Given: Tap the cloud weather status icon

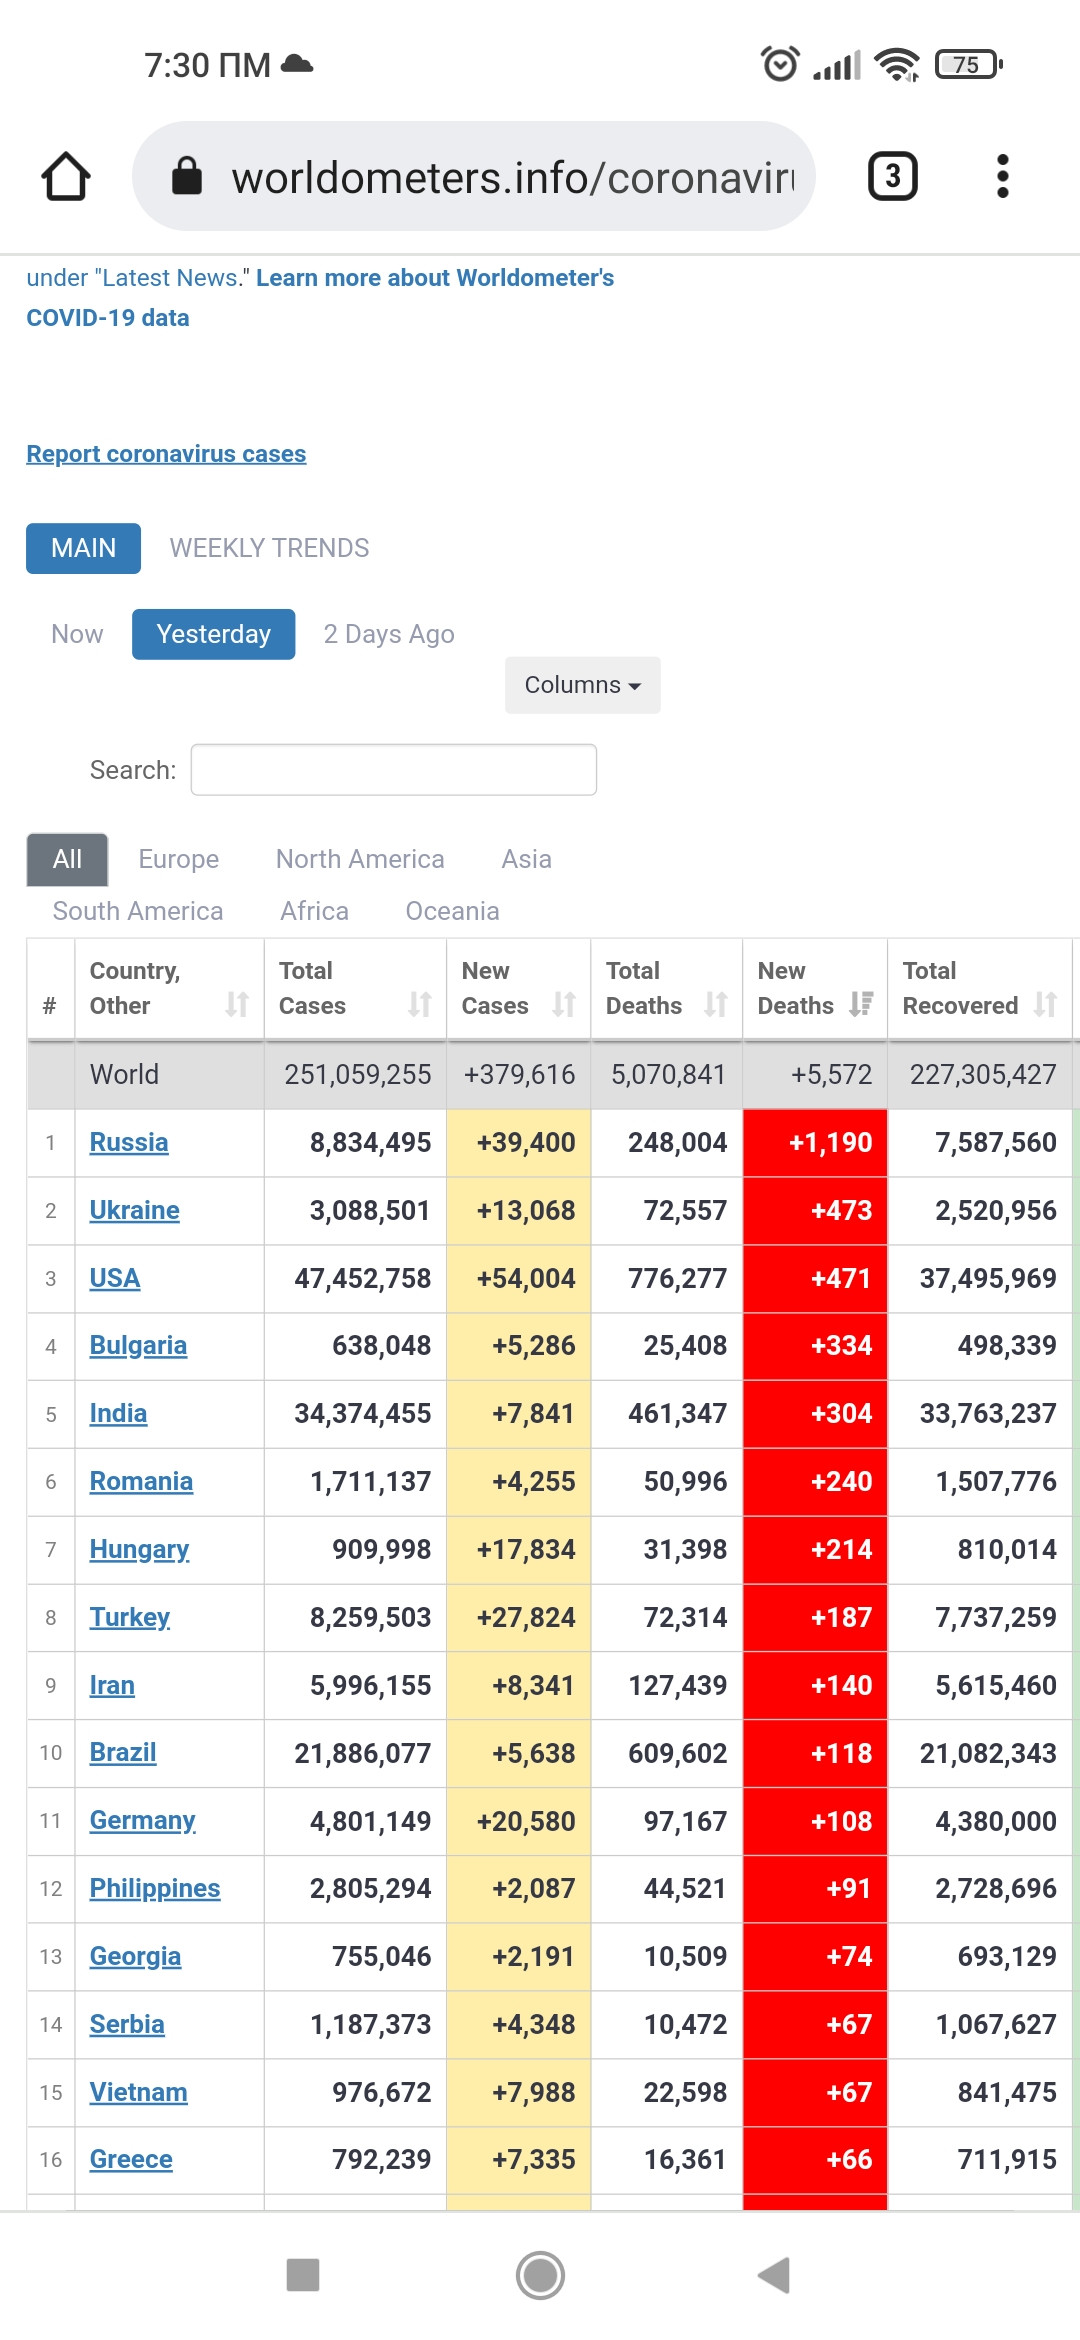Looking at the screenshot, I should [297, 64].
